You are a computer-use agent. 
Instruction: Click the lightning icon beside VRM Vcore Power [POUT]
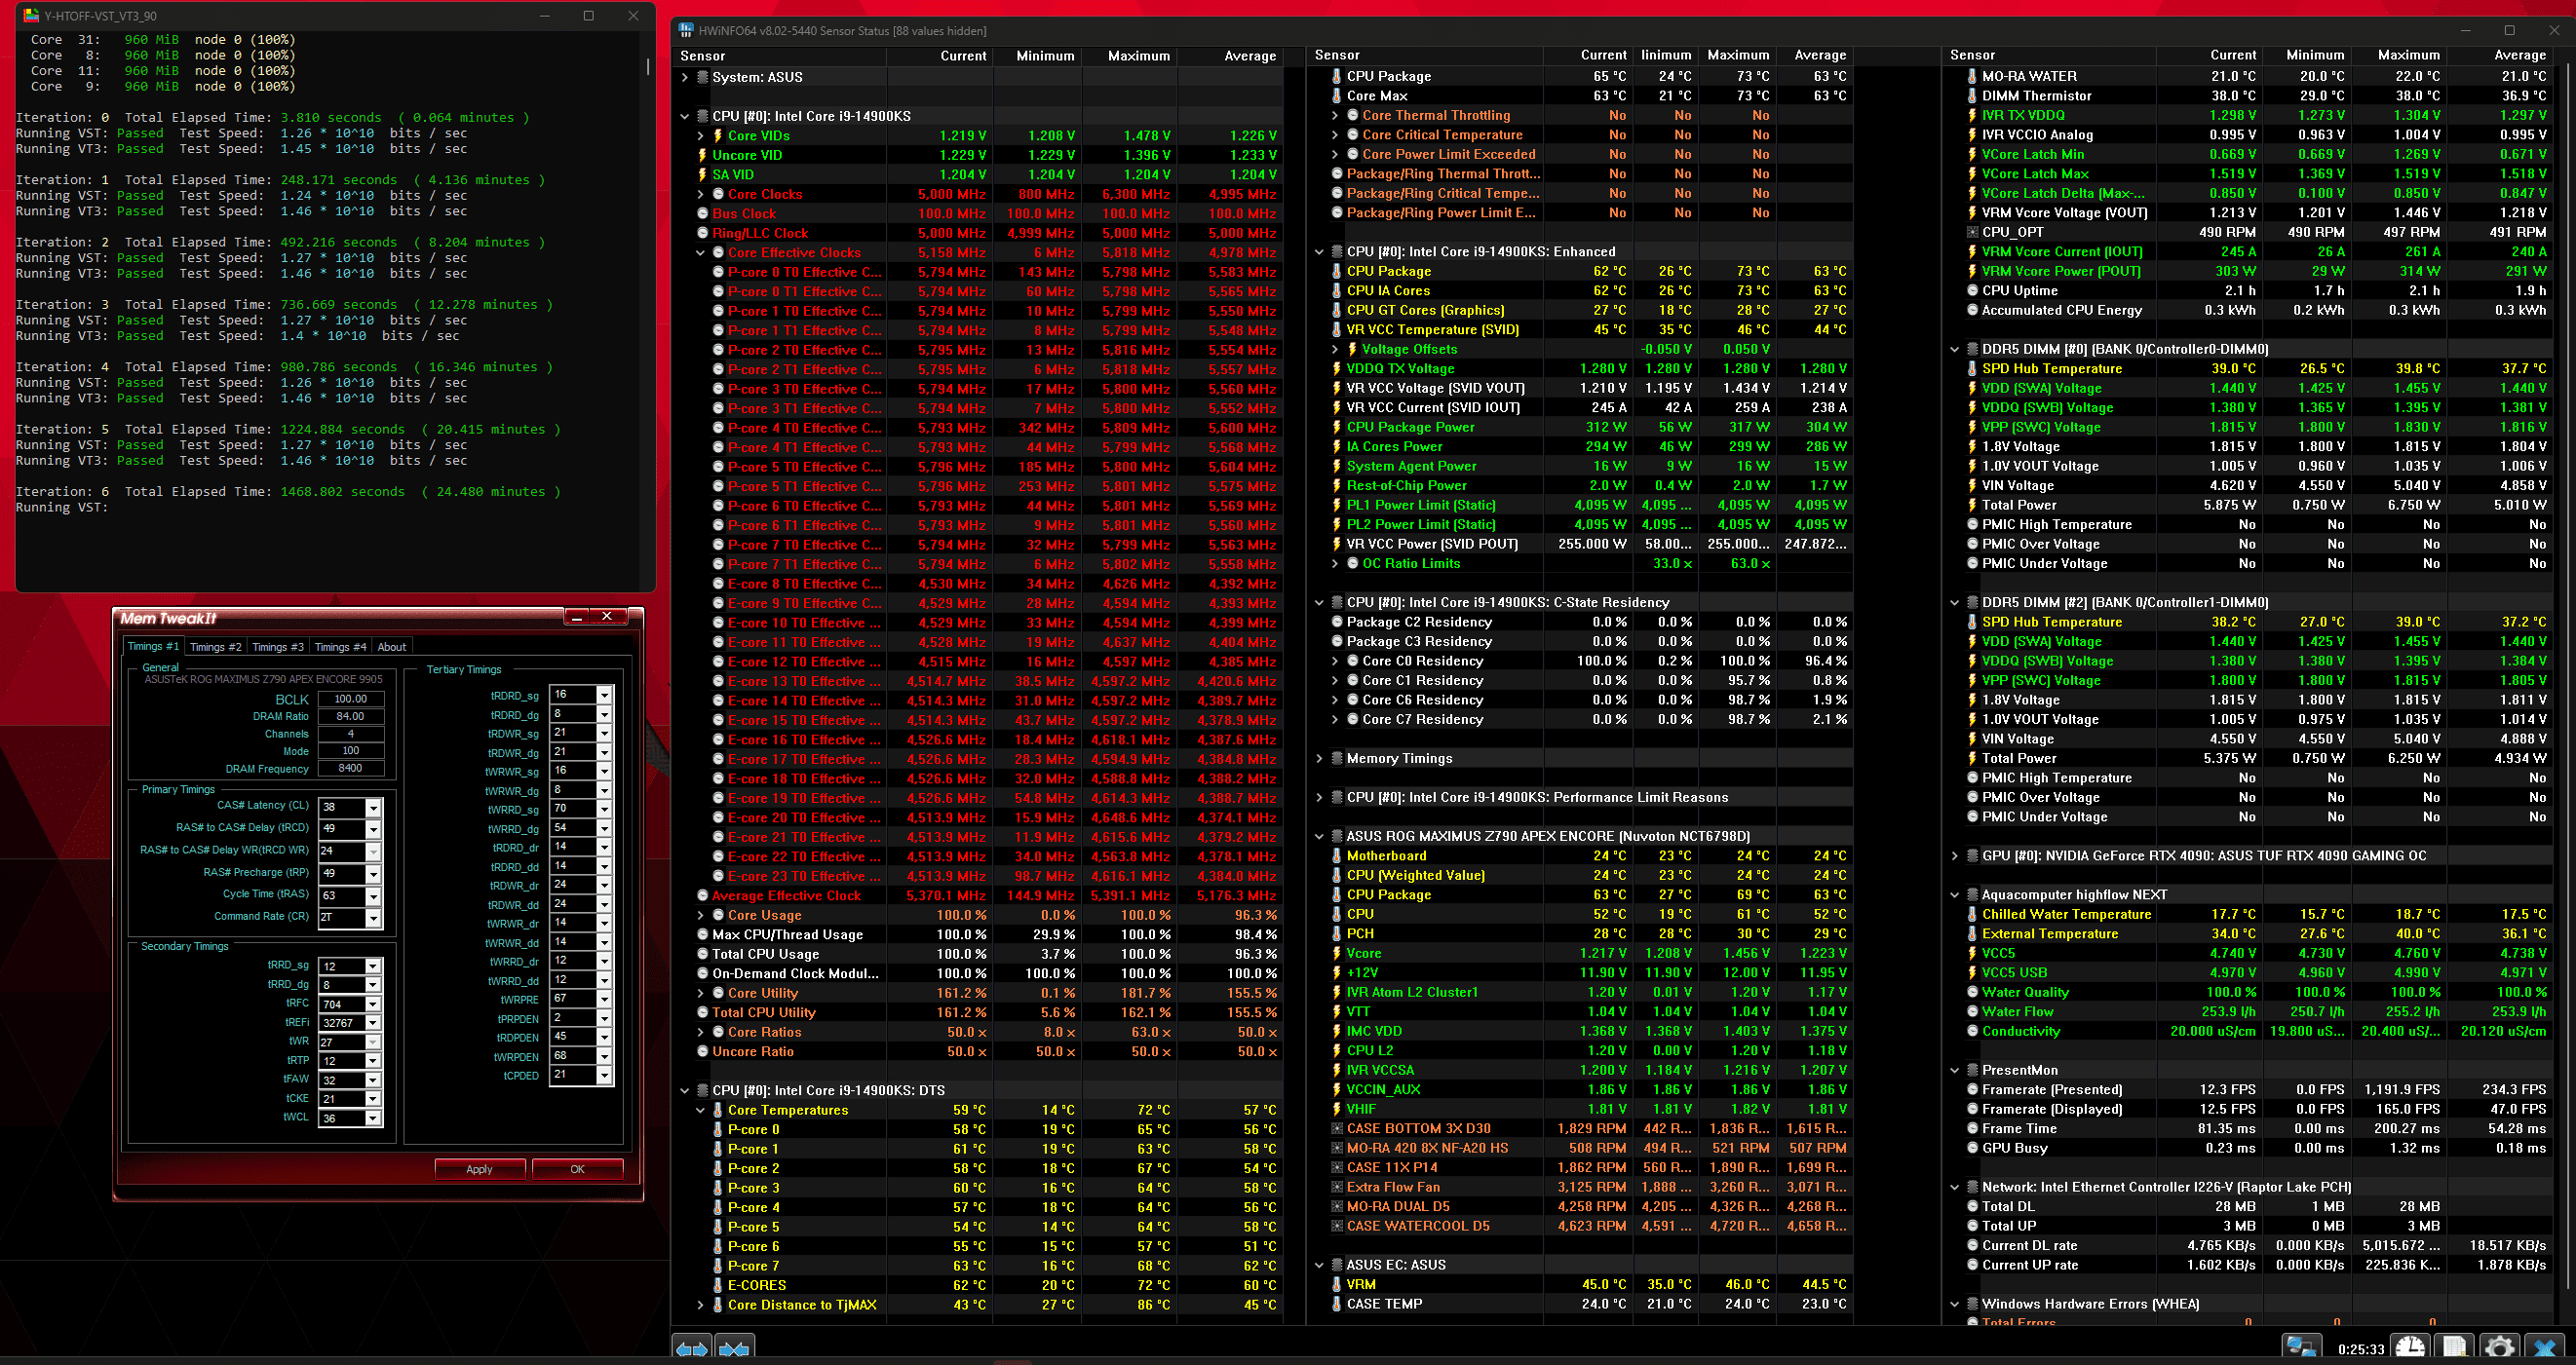[x=1972, y=271]
